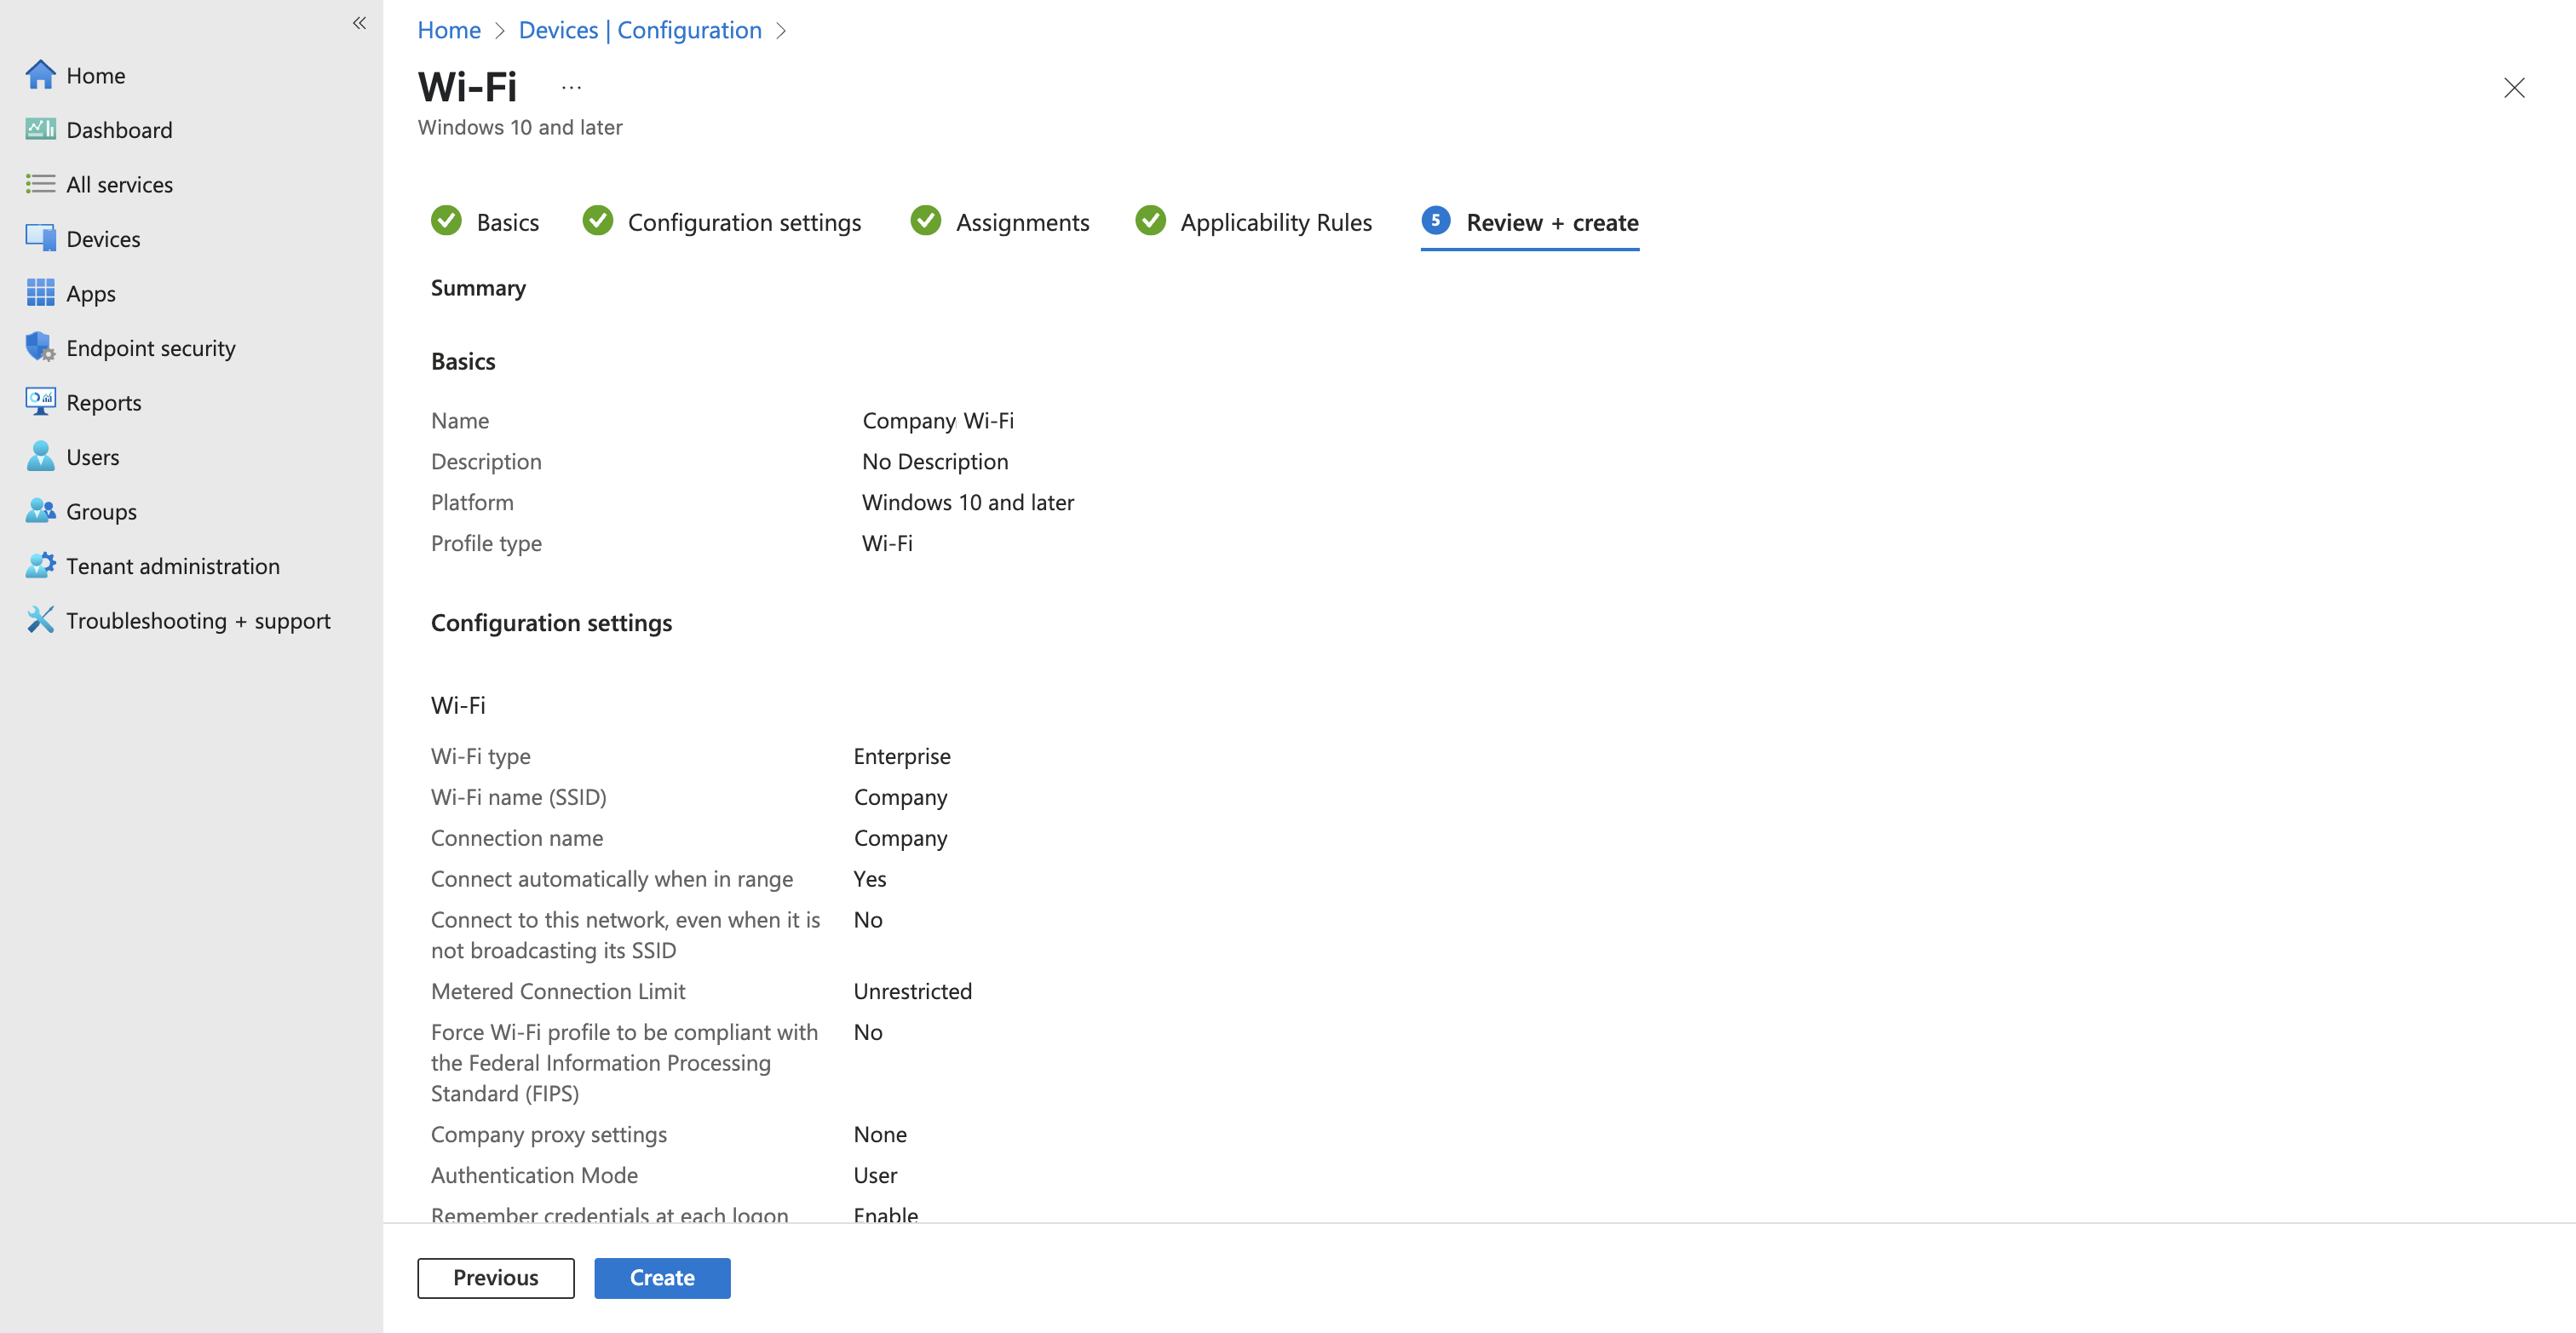Click the Endpoint security shield icon

tap(40, 347)
